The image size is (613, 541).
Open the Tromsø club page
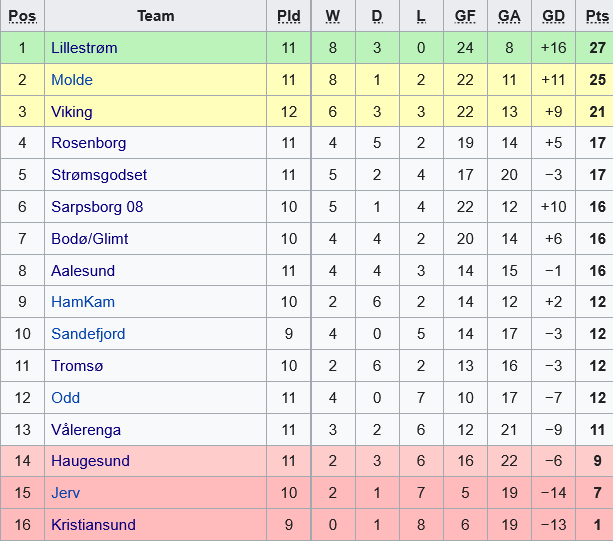(77, 366)
